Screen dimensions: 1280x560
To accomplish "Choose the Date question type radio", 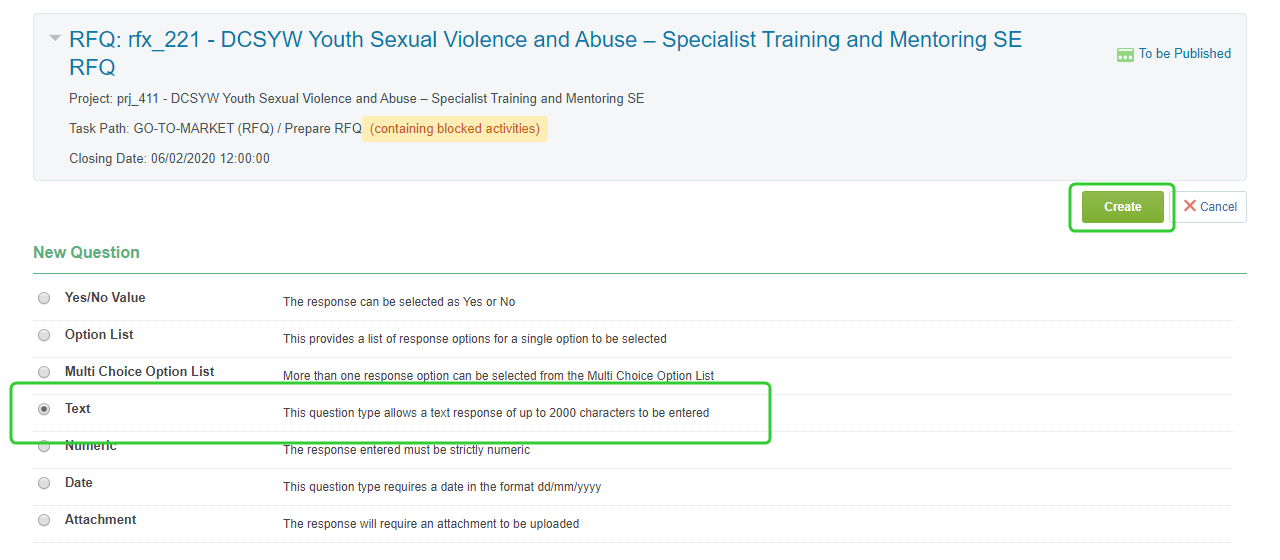I will click(x=44, y=483).
